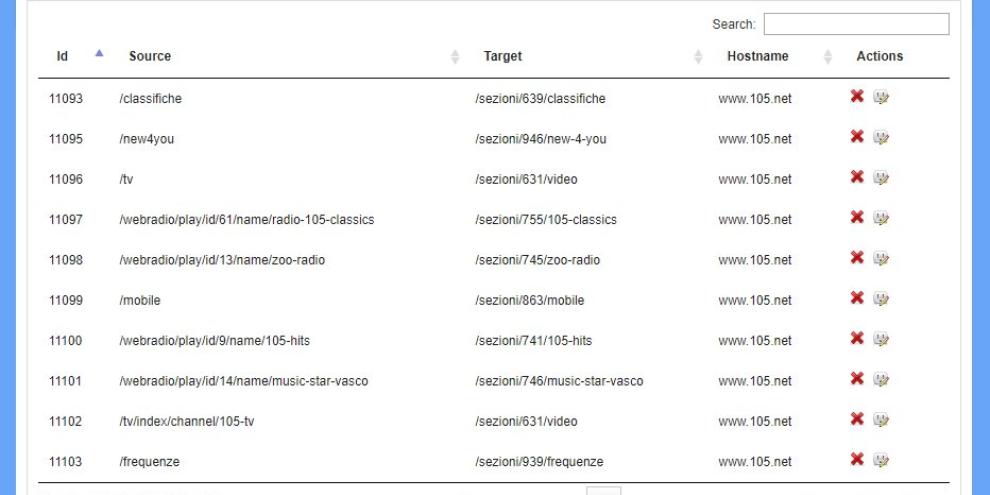Delete the radio-105-classics redirect

click(x=857, y=218)
